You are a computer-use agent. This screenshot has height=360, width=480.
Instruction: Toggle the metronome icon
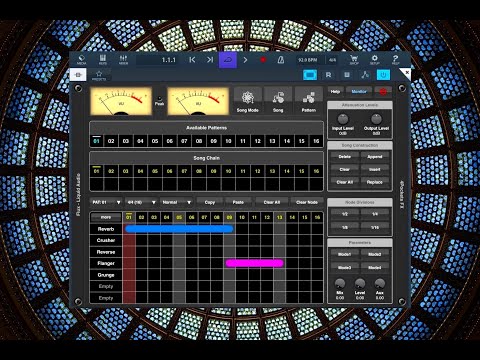(281, 60)
